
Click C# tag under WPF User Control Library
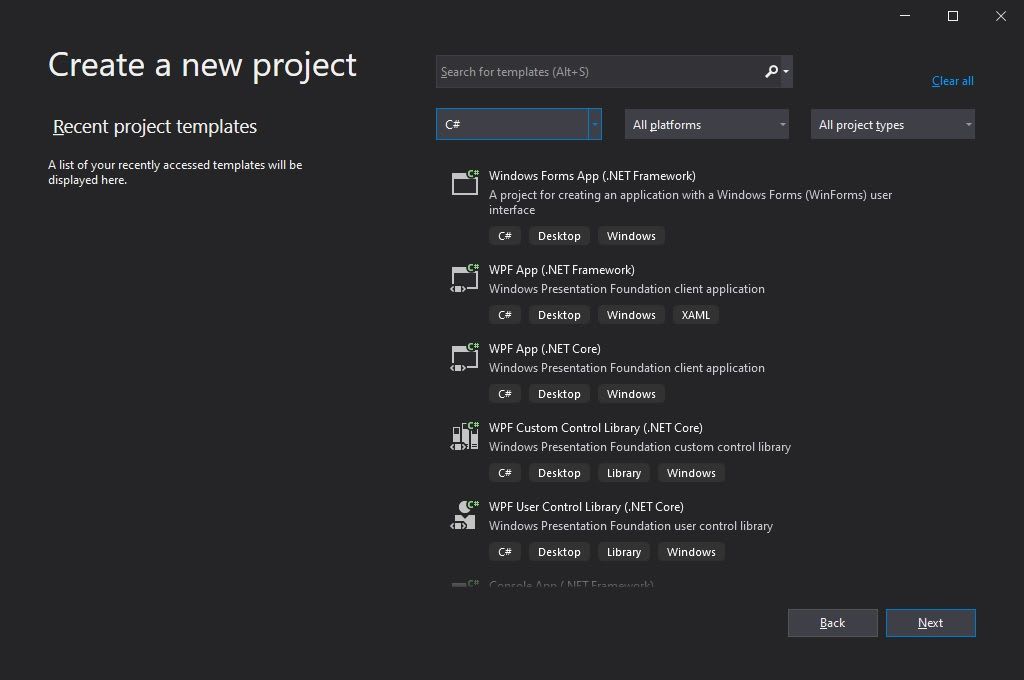505,552
